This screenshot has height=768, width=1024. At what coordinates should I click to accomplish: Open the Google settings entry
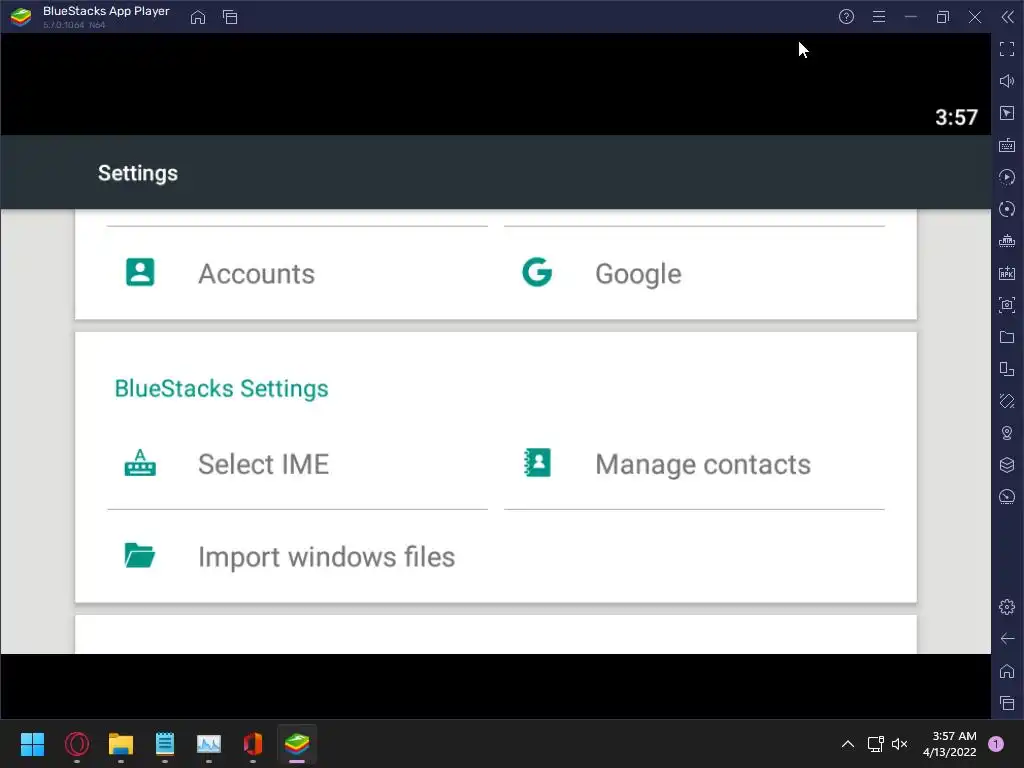694,274
